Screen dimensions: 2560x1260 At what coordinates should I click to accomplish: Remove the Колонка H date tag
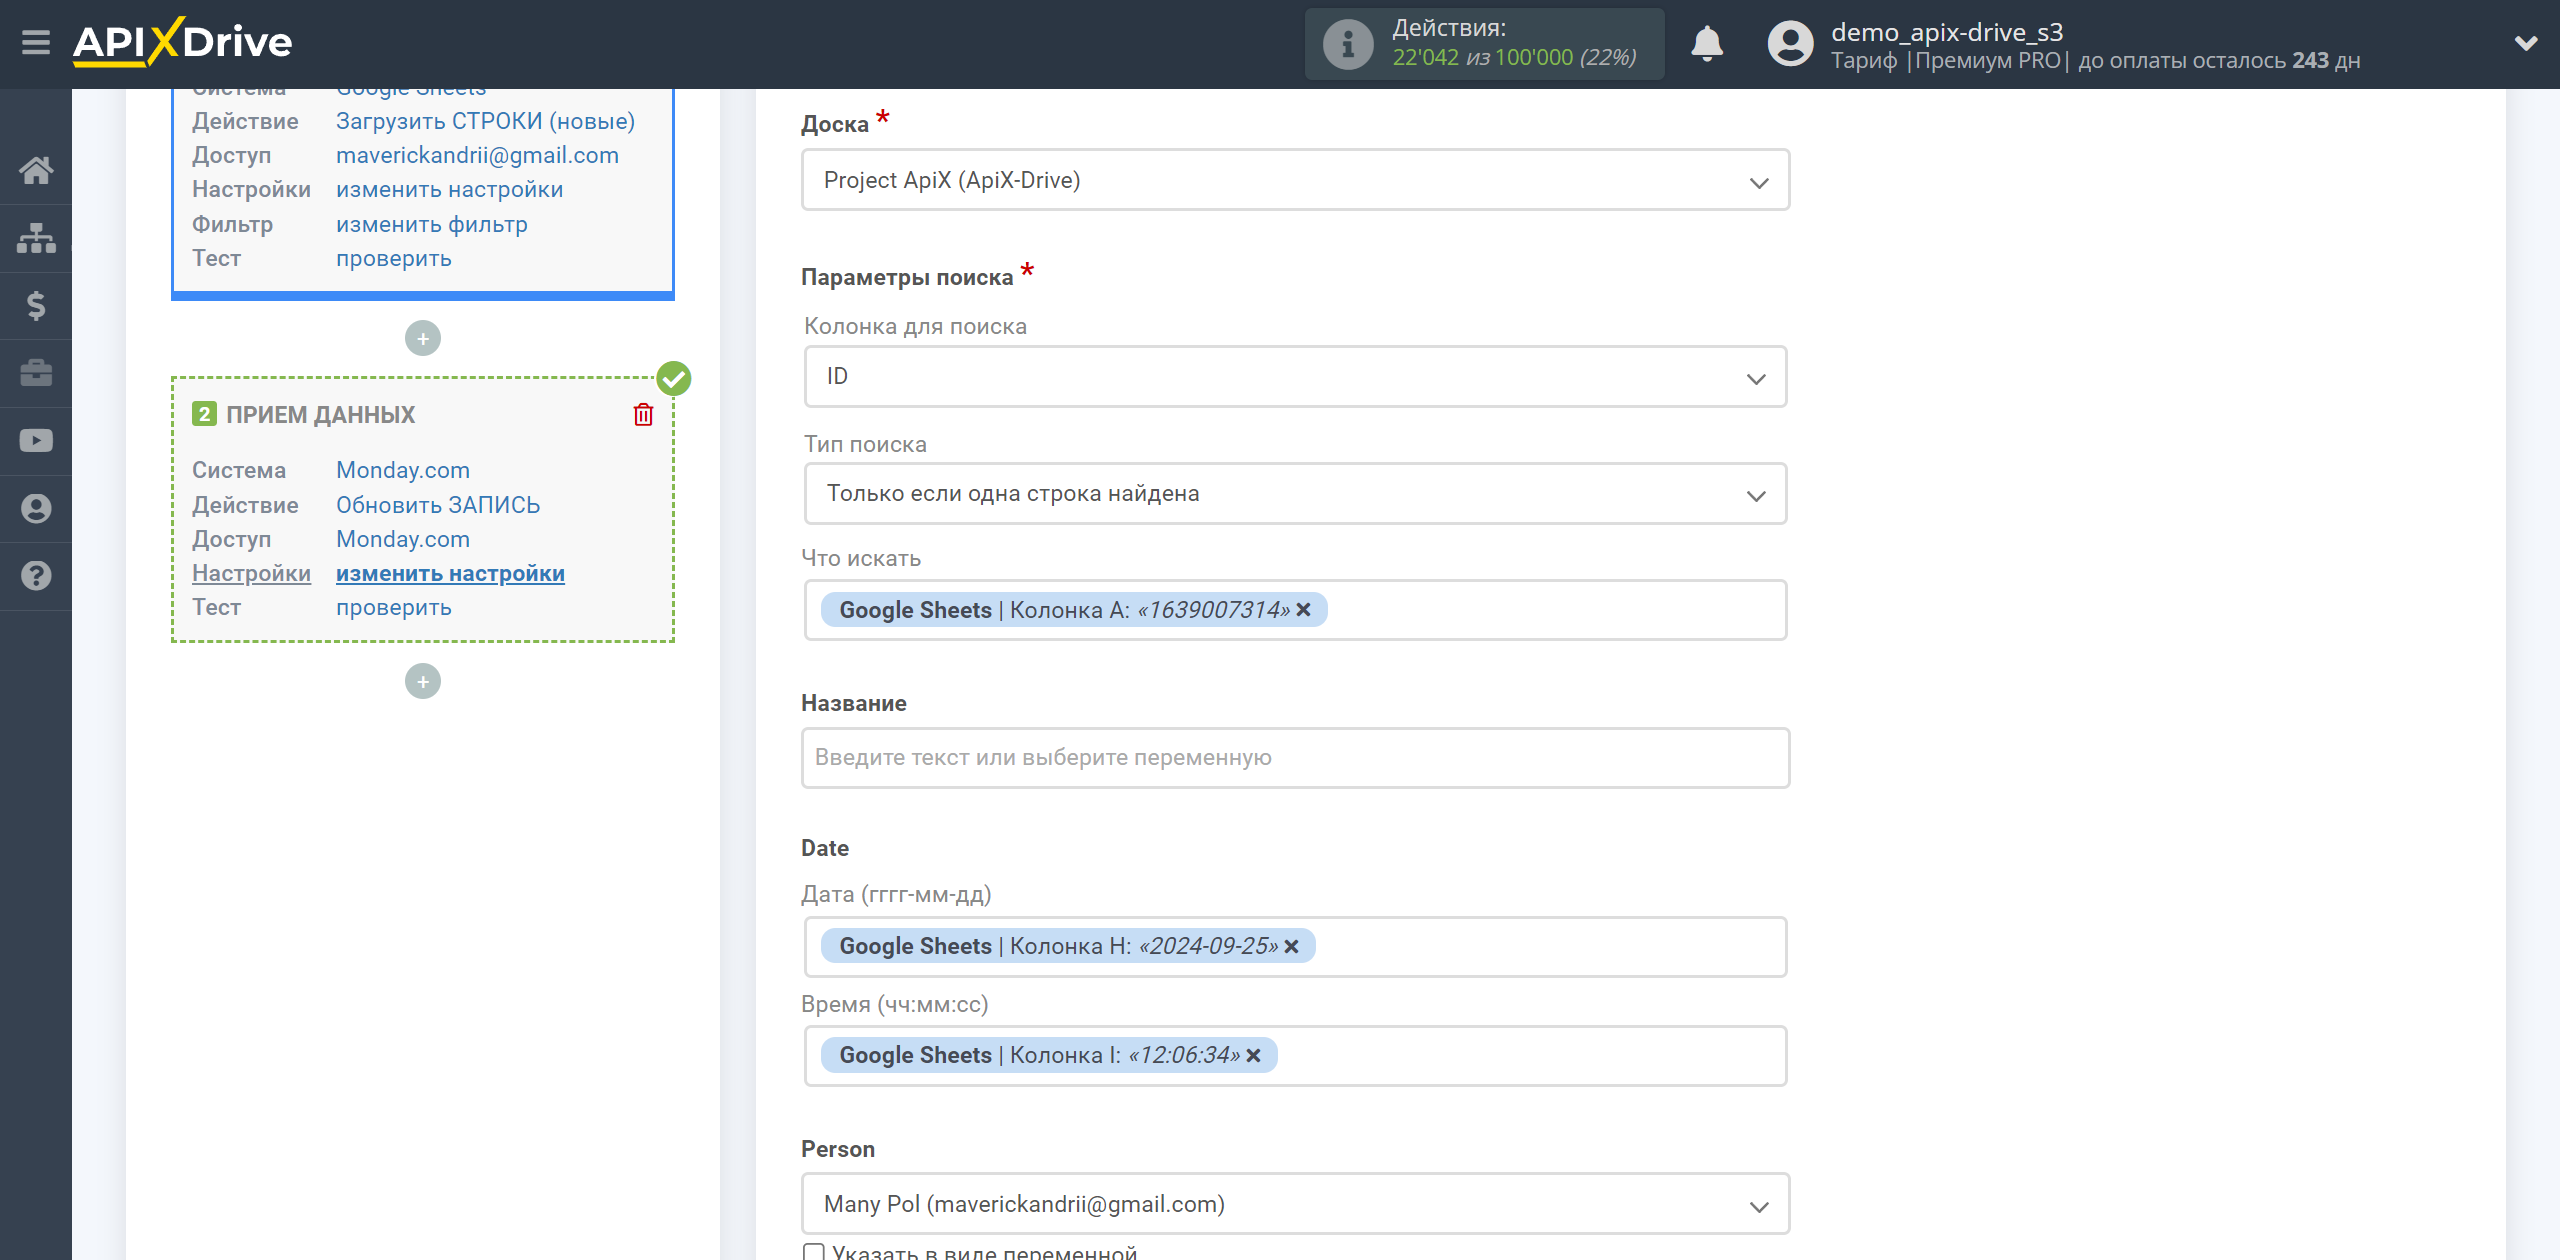point(1291,946)
